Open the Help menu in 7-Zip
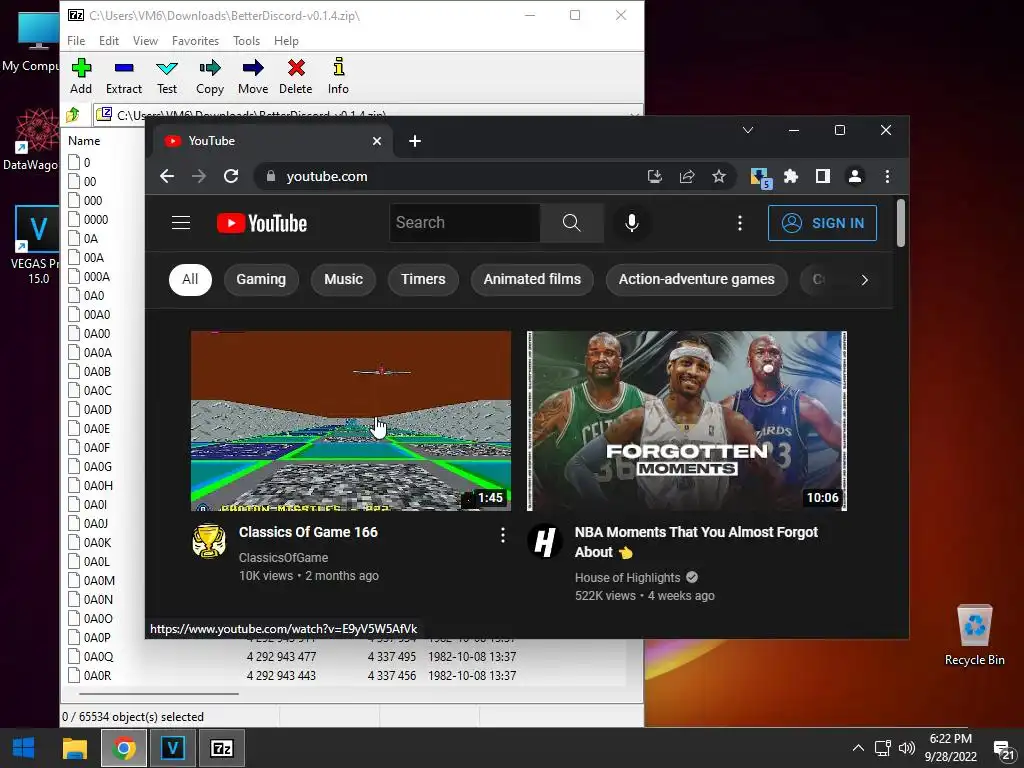This screenshot has width=1024, height=768. 286,40
